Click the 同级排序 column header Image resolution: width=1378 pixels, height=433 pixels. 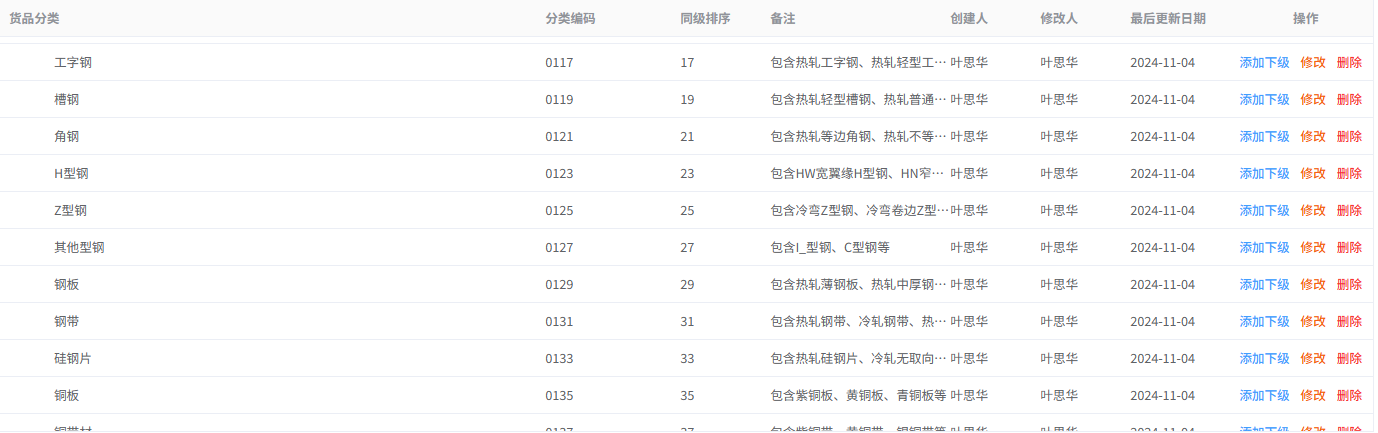[705, 18]
